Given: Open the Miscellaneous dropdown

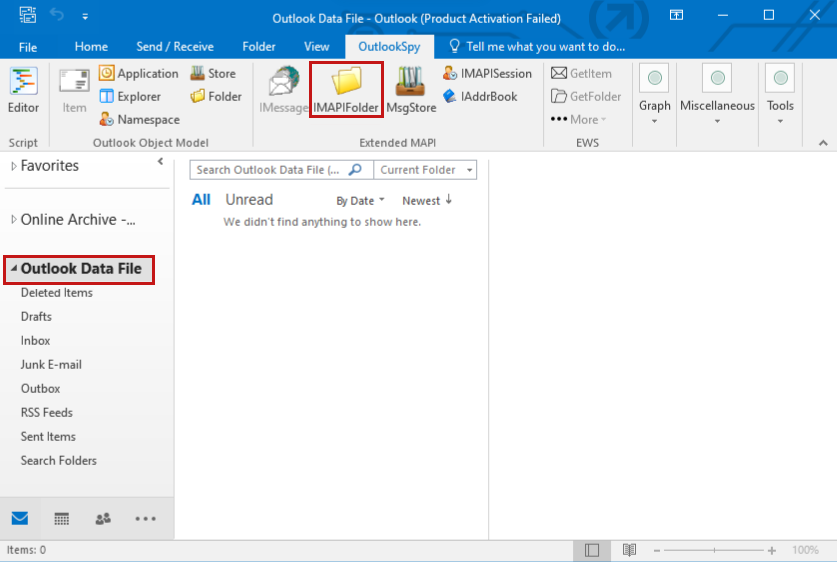Looking at the screenshot, I should 717,95.
